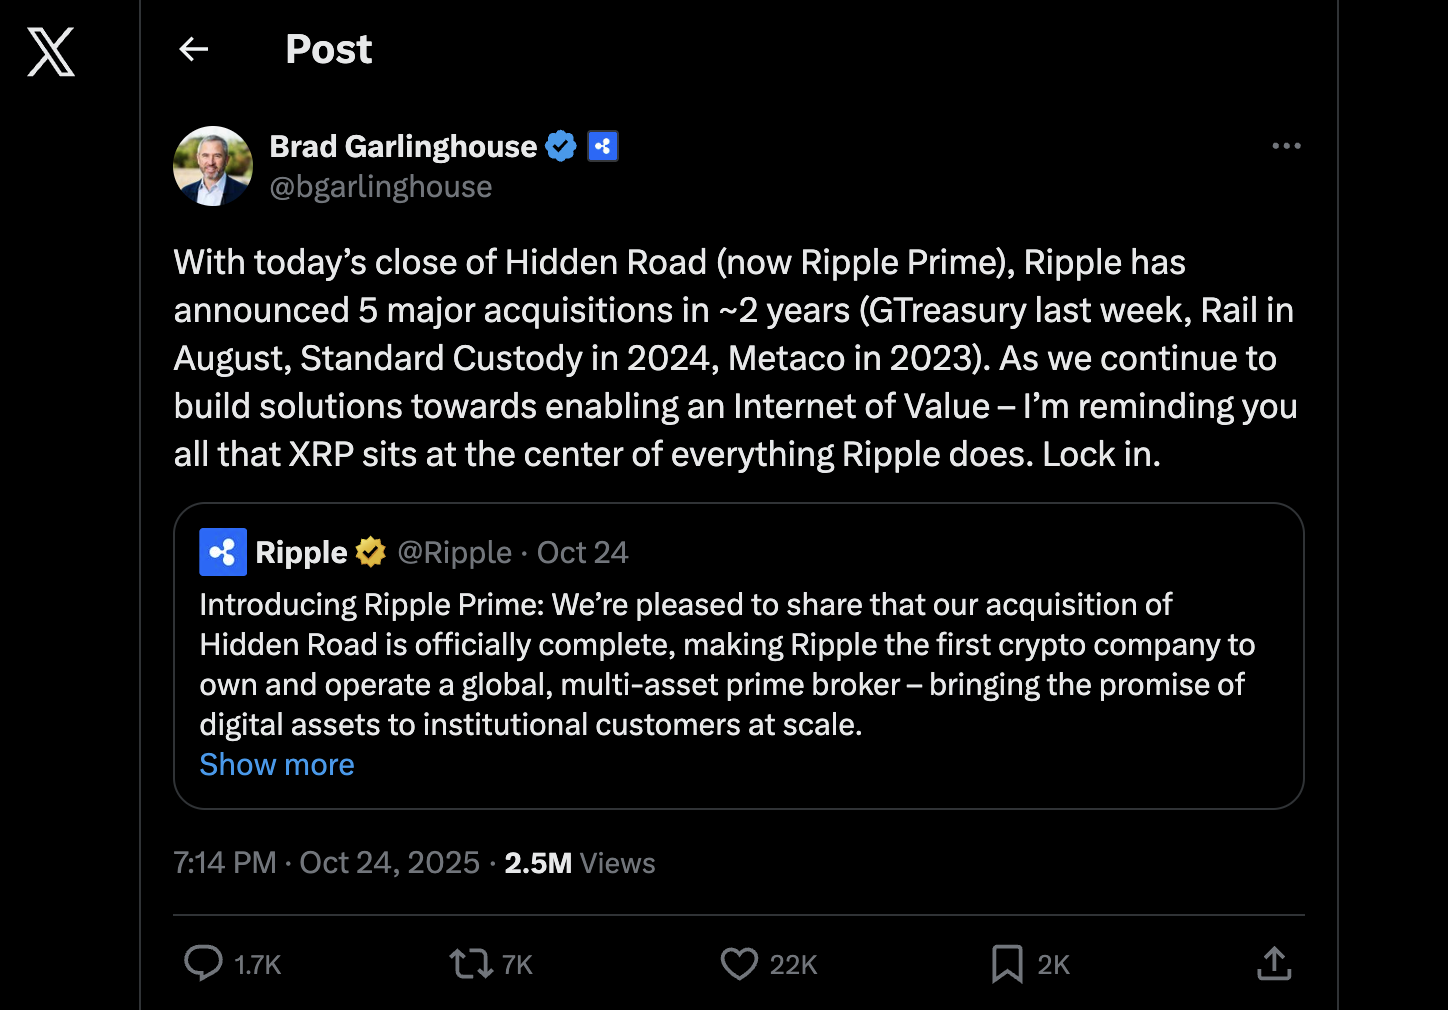Click the Ripple affiliation badge beside name

(x=602, y=146)
